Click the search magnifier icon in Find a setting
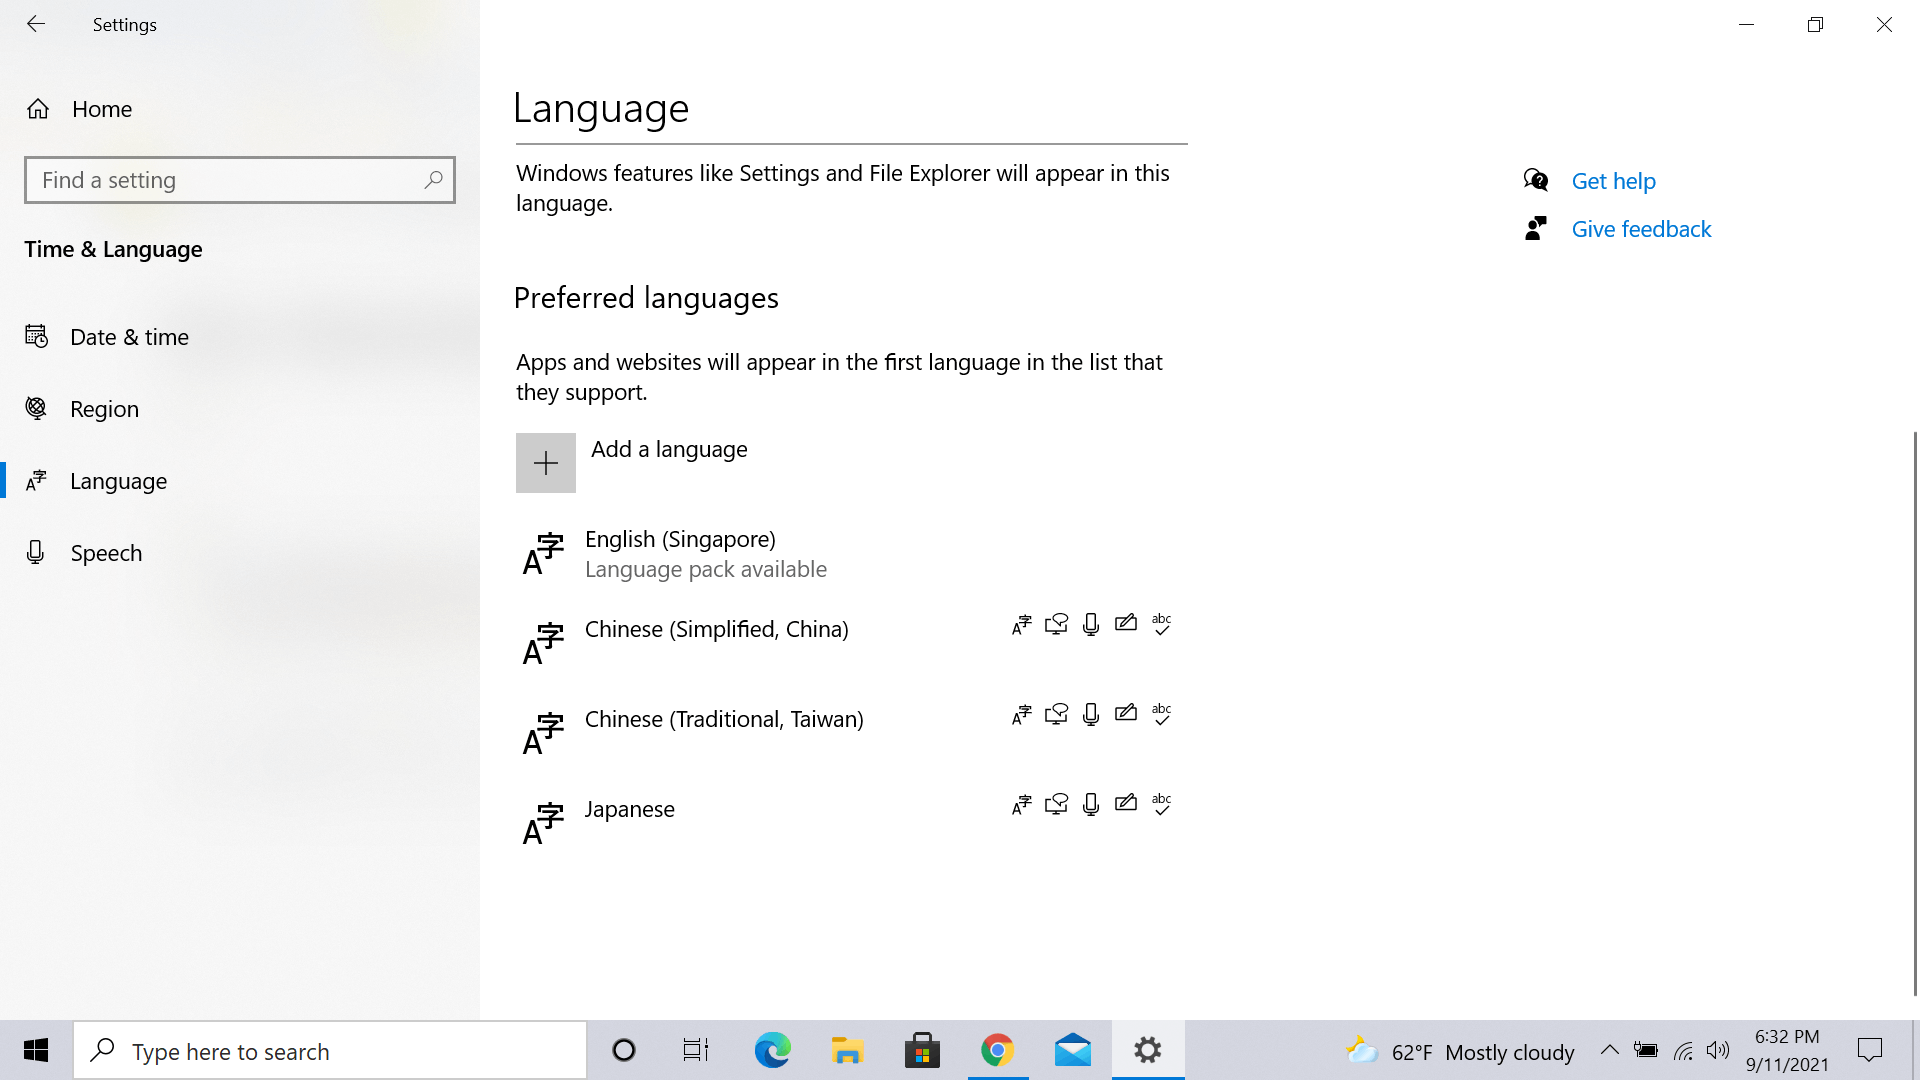 coord(433,180)
